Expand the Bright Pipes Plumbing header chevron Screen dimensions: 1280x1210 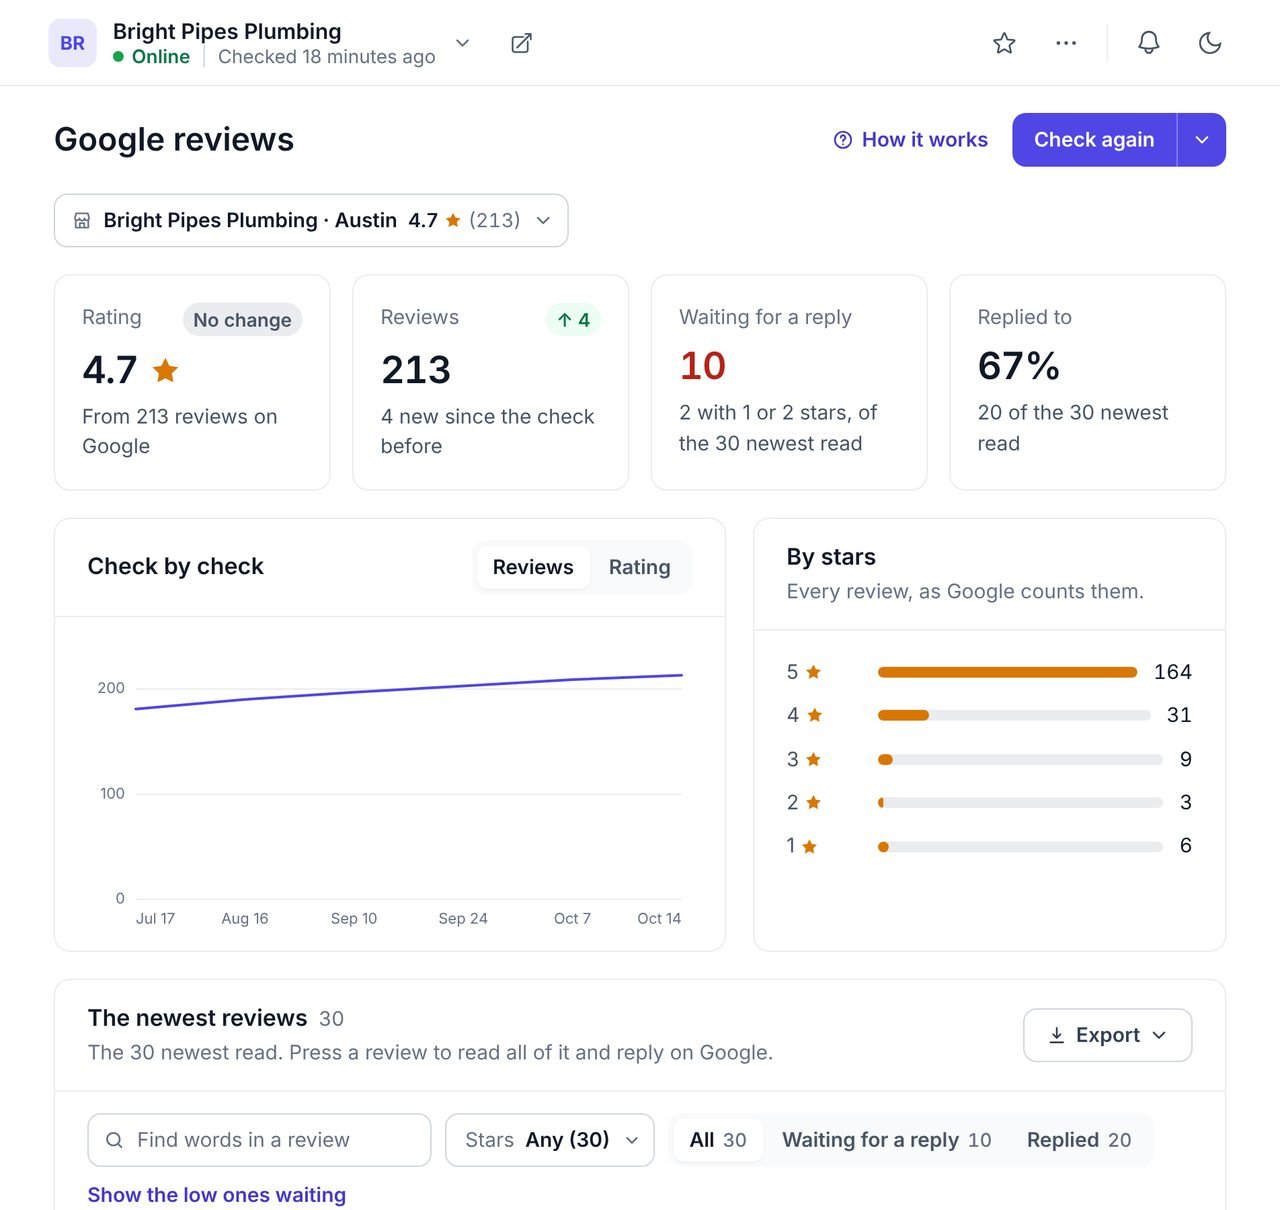tap(462, 43)
